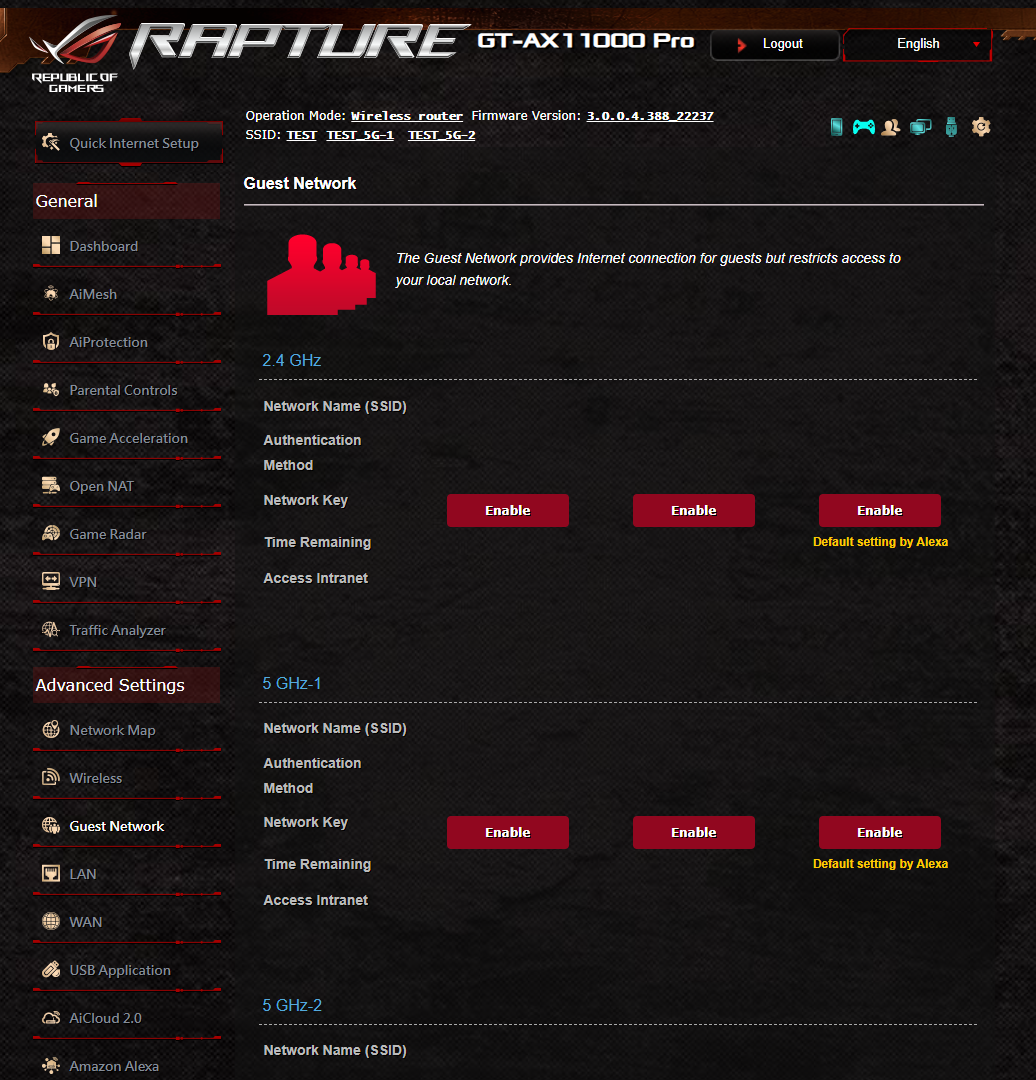Enable the 2.4 GHz Alexa default guest network
This screenshot has height=1080, width=1036.
point(880,510)
